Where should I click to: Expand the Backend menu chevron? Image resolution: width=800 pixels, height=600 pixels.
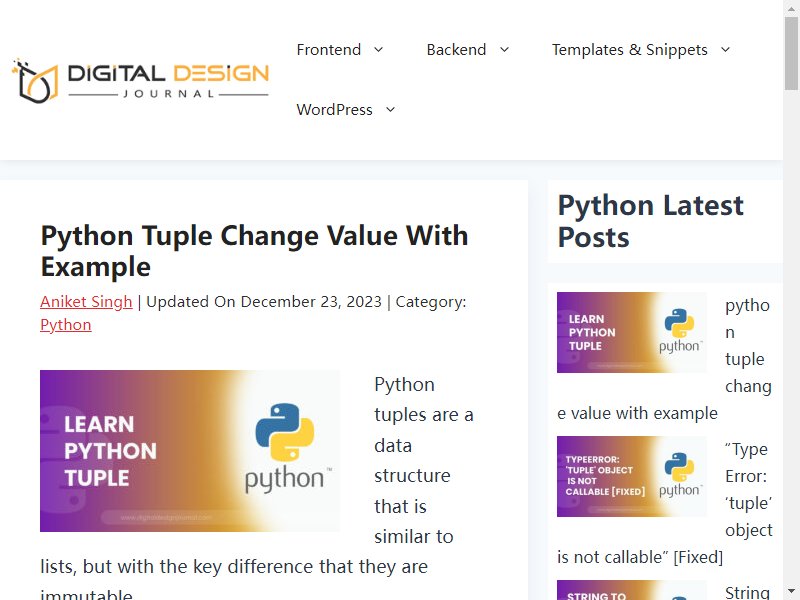click(x=504, y=49)
